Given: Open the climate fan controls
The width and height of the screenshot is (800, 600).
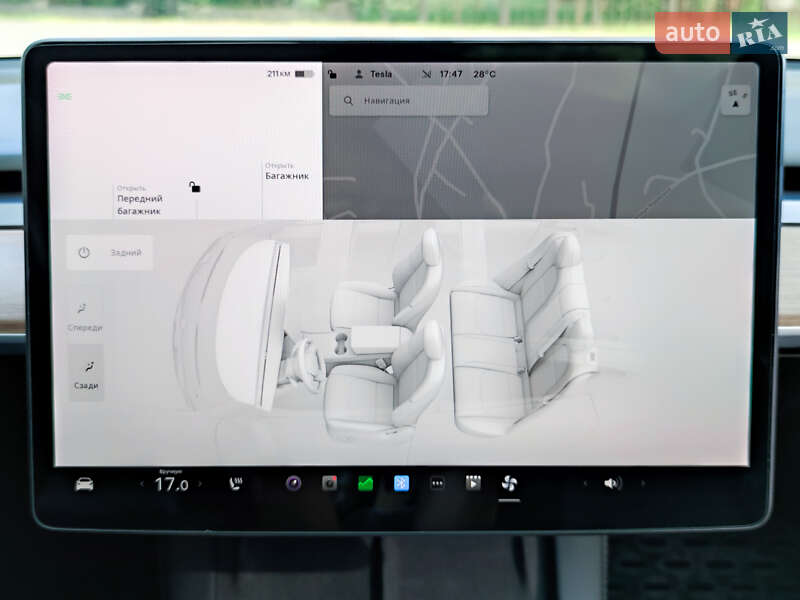Looking at the screenshot, I should click(510, 485).
